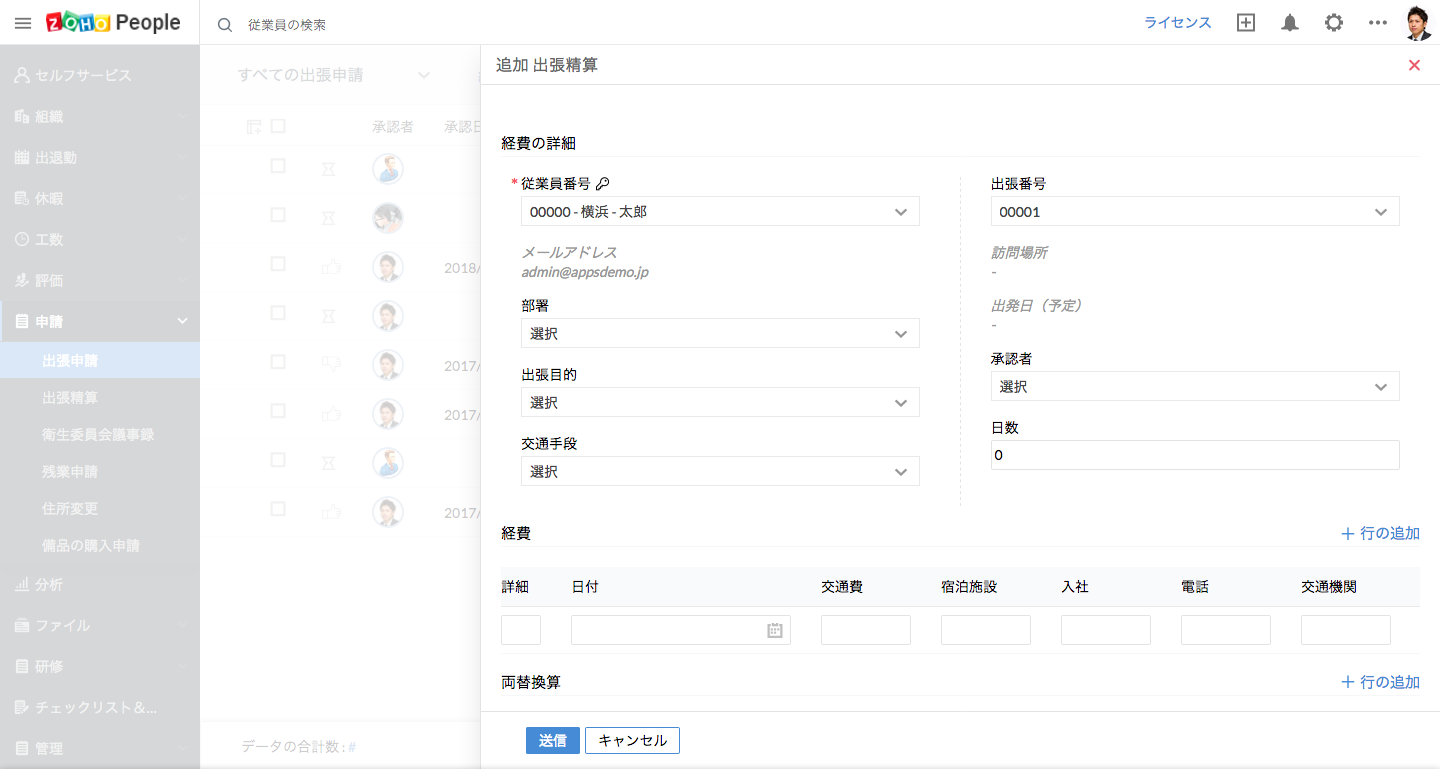Click the キャンセル button
The width and height of the screenshot is (1440, 769).
632,740
